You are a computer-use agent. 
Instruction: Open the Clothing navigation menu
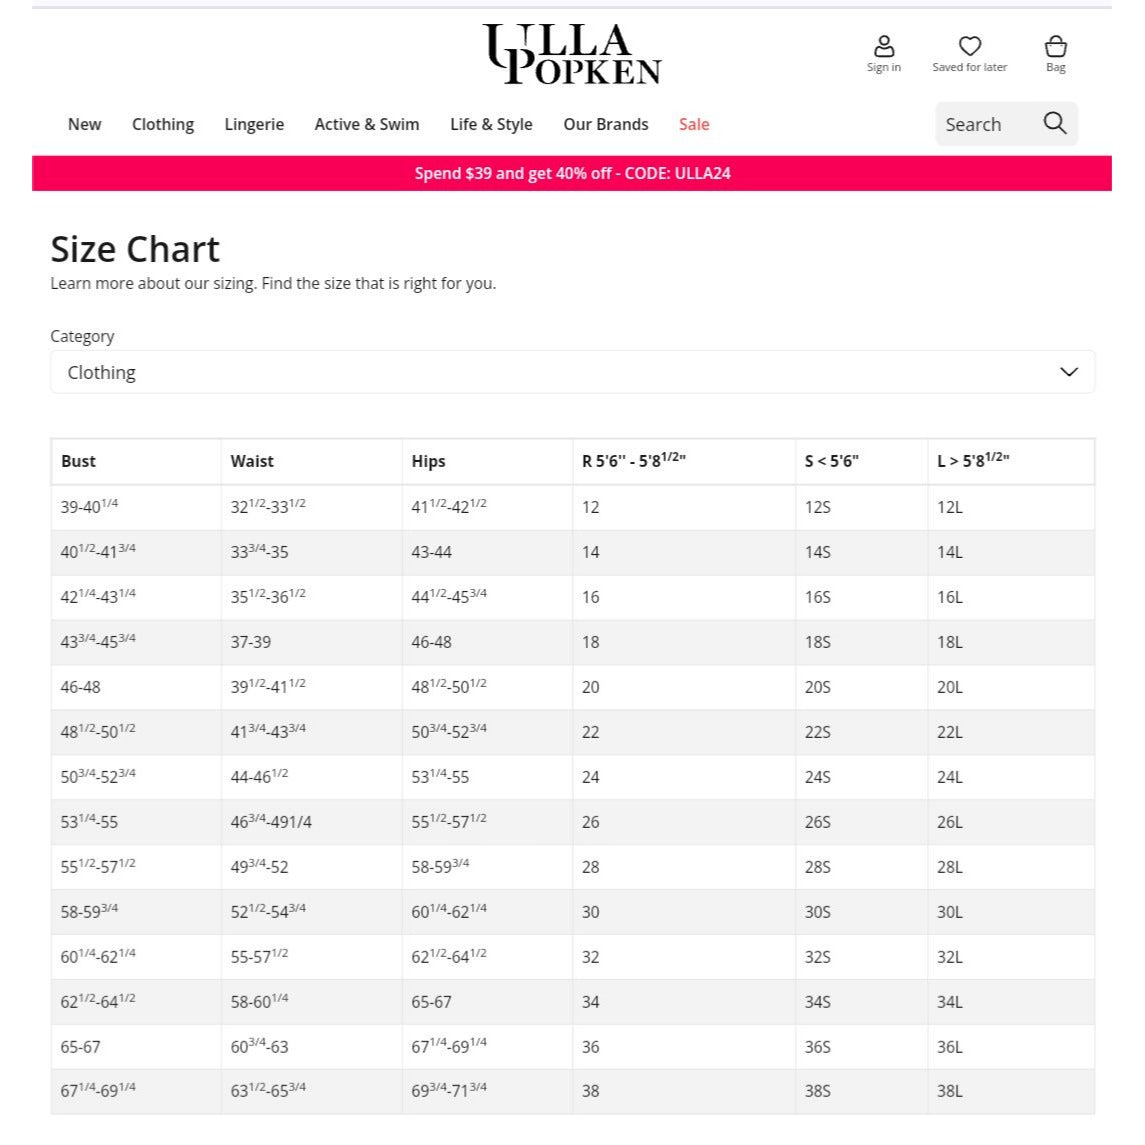(163, 124)
